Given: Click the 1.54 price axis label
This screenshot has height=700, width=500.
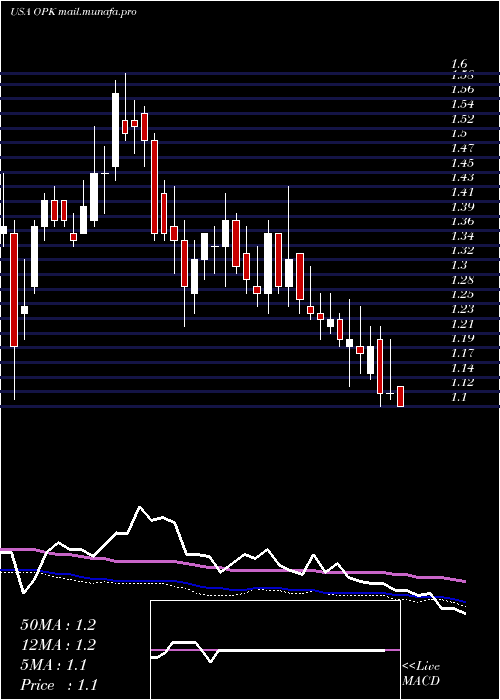Looking at the screenshot, I should pyautogui.click(x=462, y=104).
